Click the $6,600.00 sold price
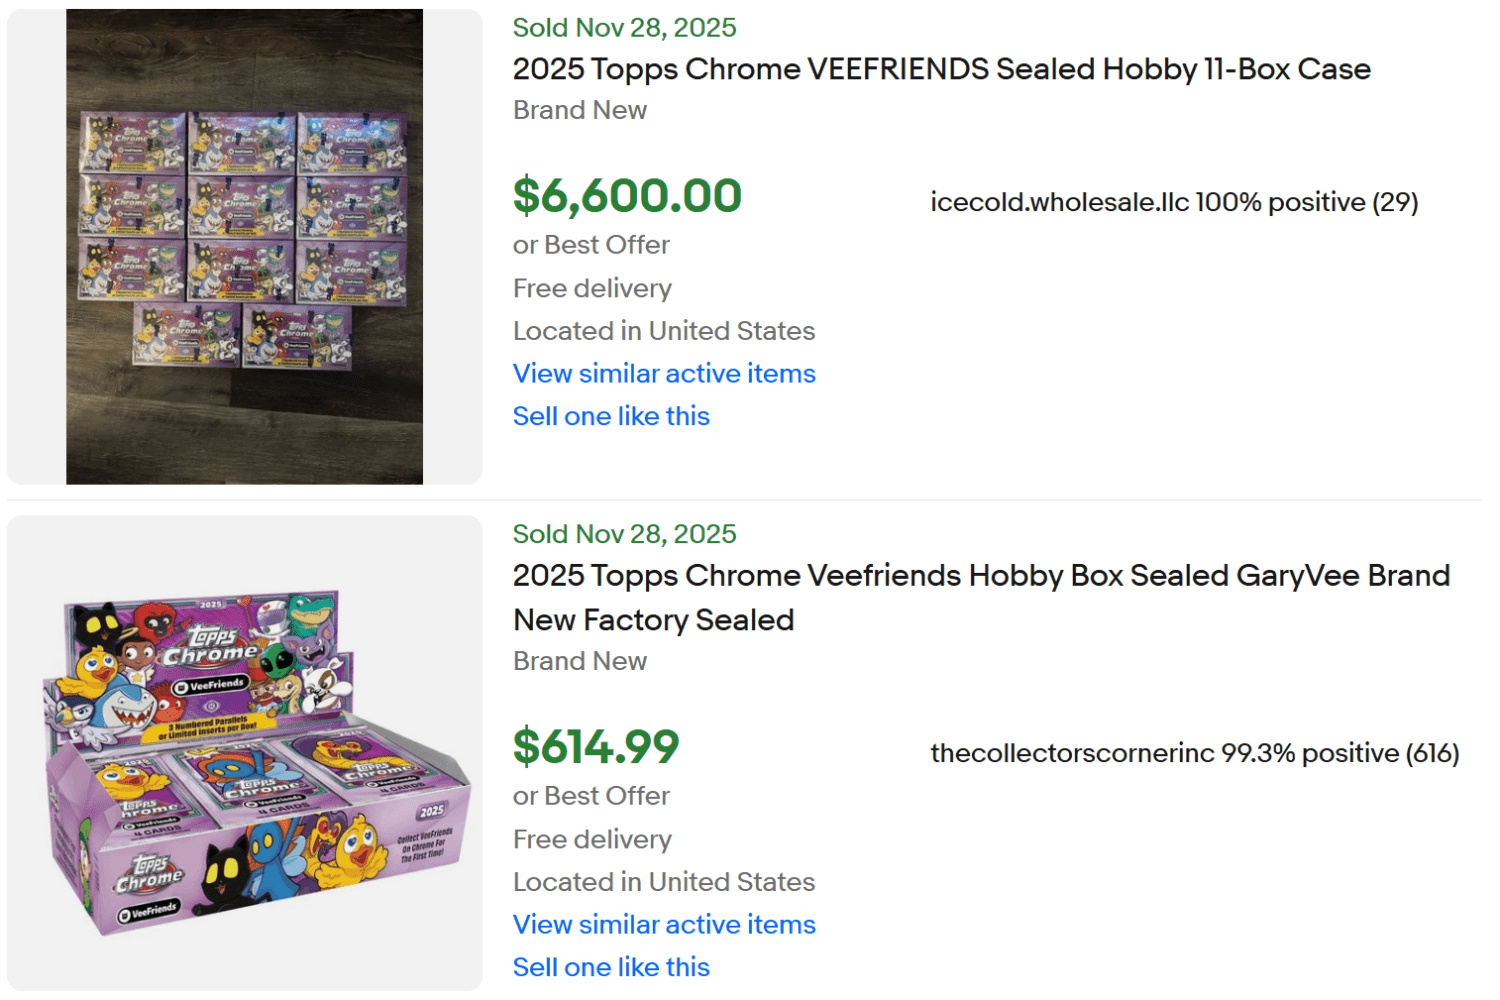The width and height of the screenshot is (1500, 1000). coord(626,196)
